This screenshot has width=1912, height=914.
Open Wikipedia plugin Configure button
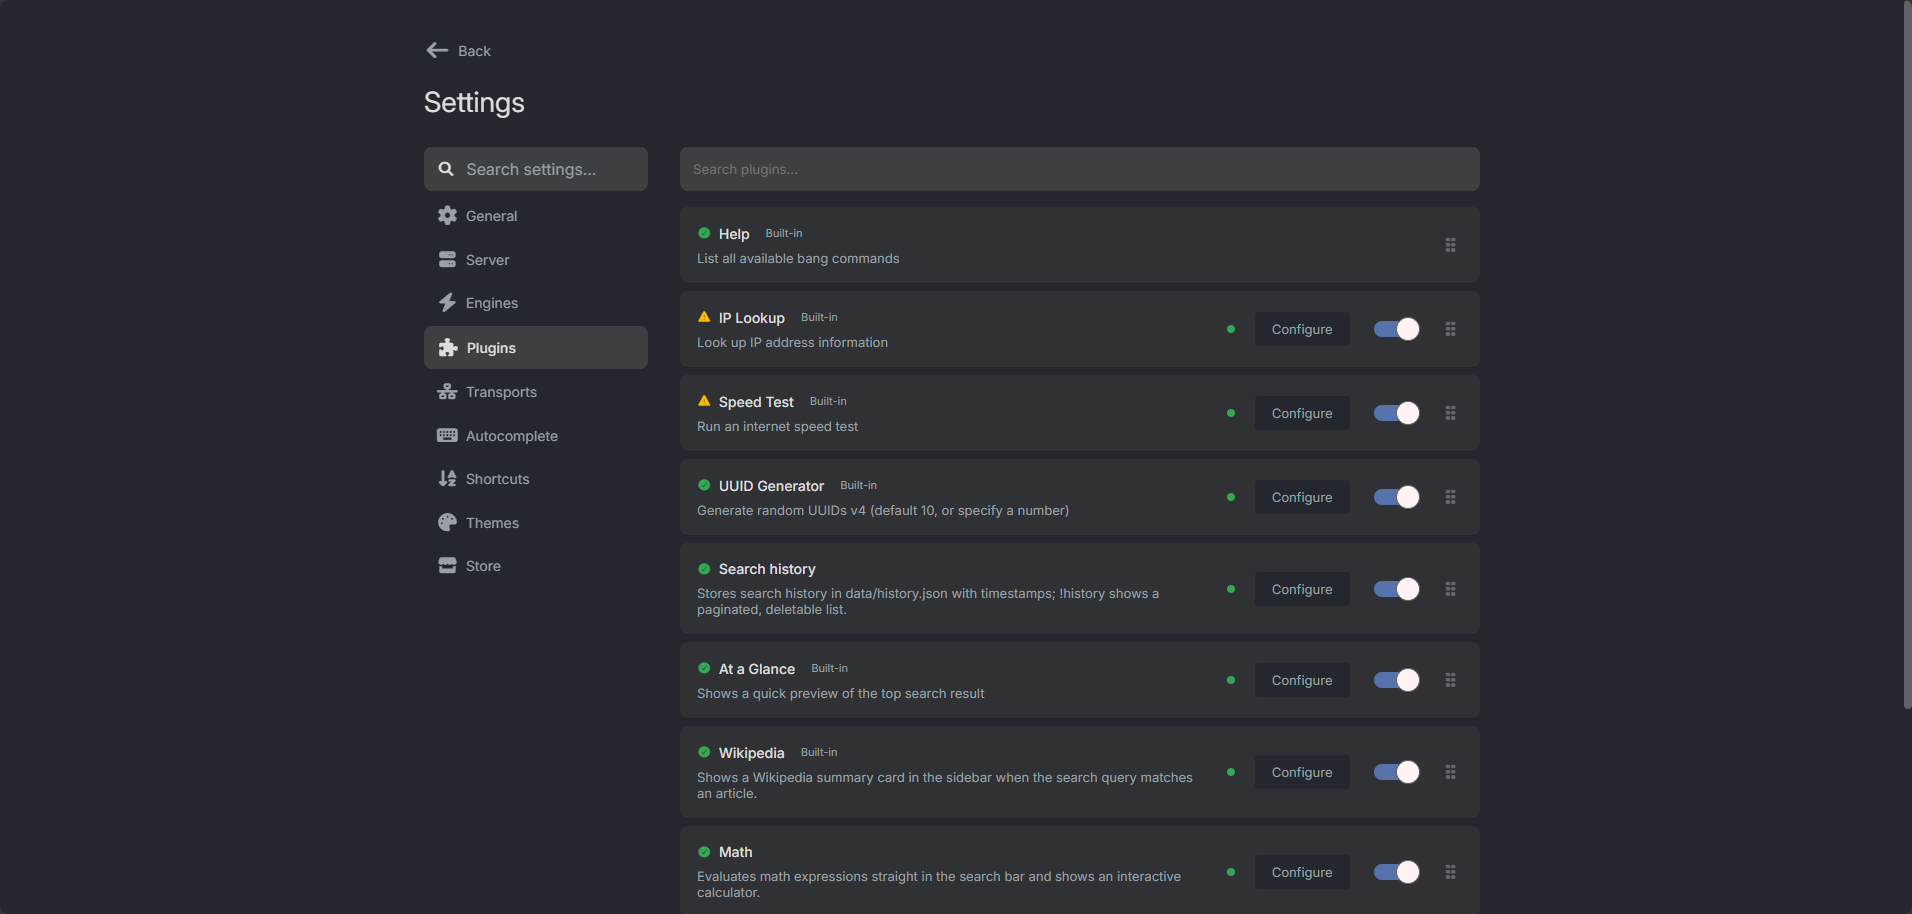click(1302, 772)
